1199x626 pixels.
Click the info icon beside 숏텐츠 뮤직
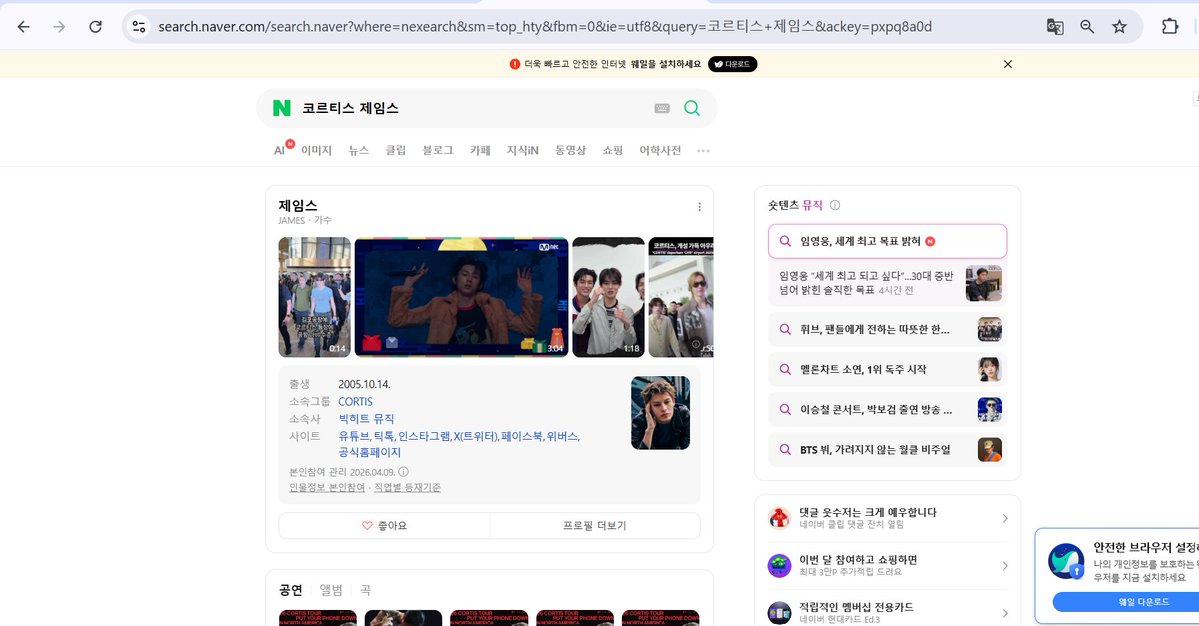835,205
